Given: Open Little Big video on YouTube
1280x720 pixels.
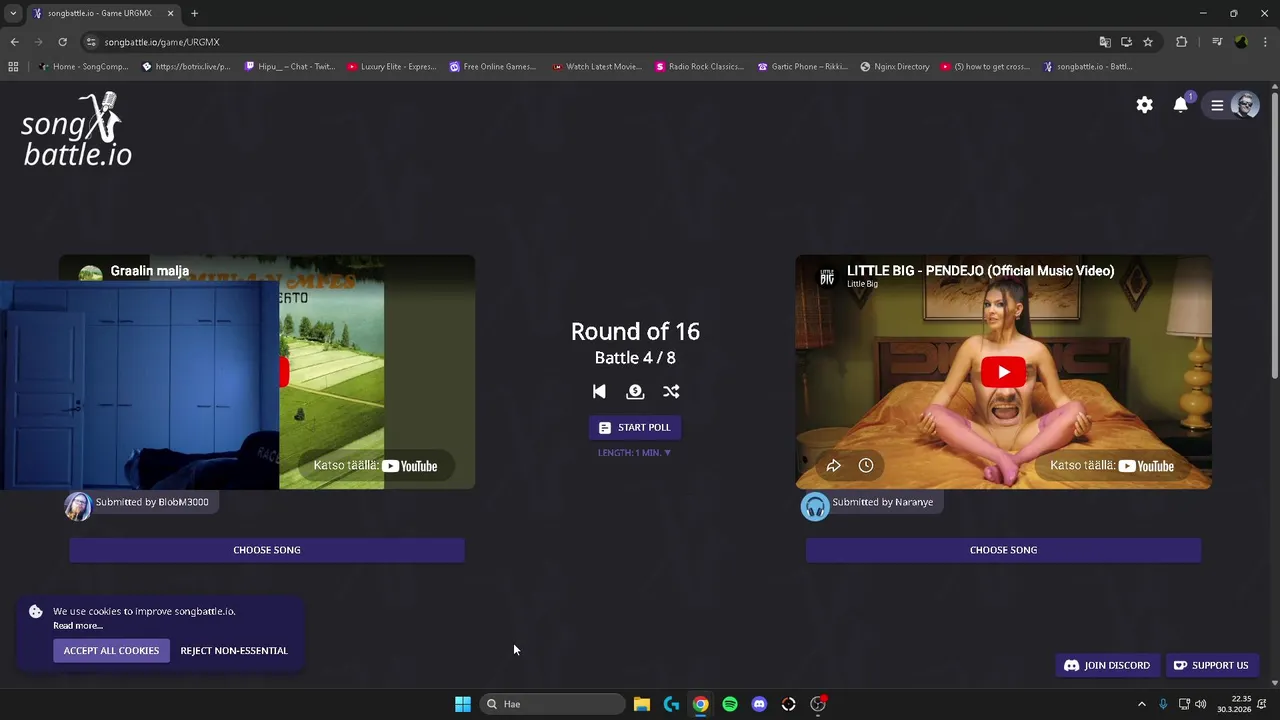Looking at the screenshot, I should [1112, 466].
